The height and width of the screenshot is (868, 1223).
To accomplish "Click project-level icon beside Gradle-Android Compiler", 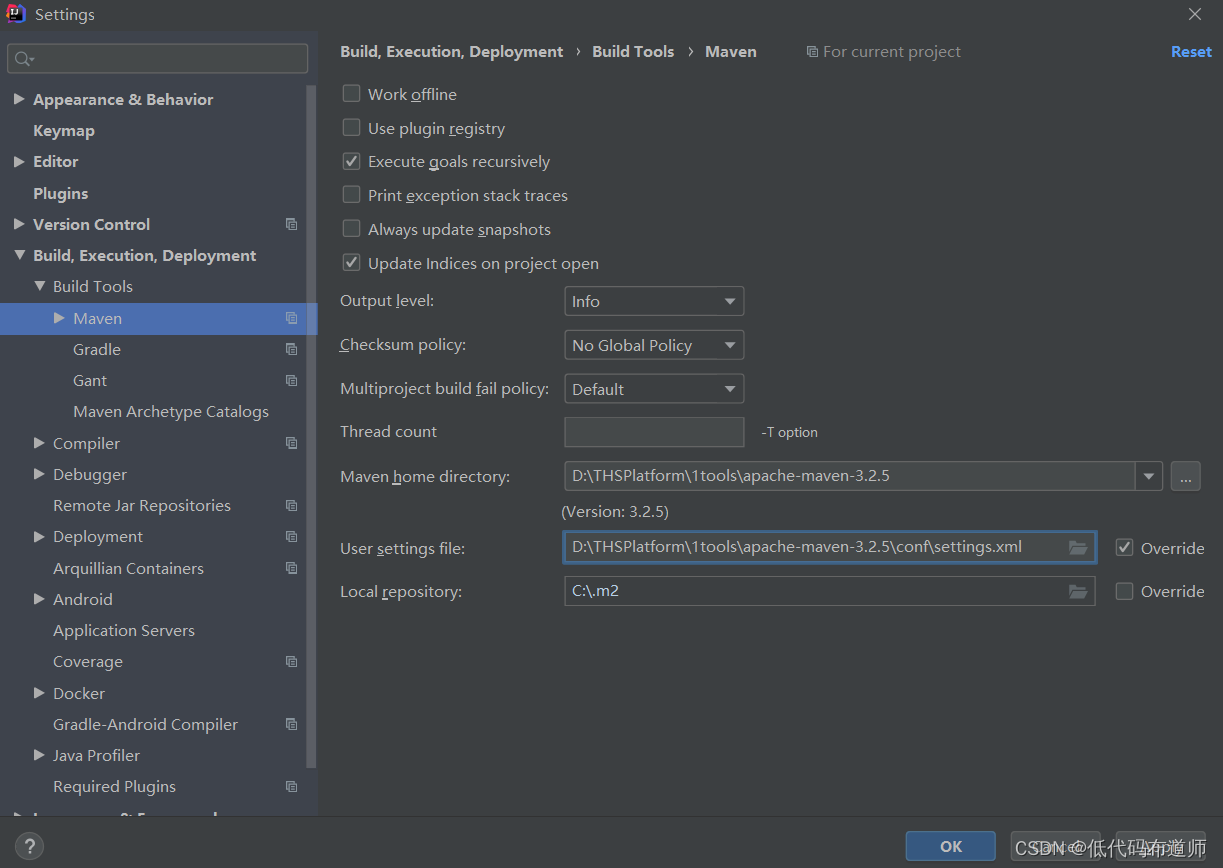I will tap(291, 724).
